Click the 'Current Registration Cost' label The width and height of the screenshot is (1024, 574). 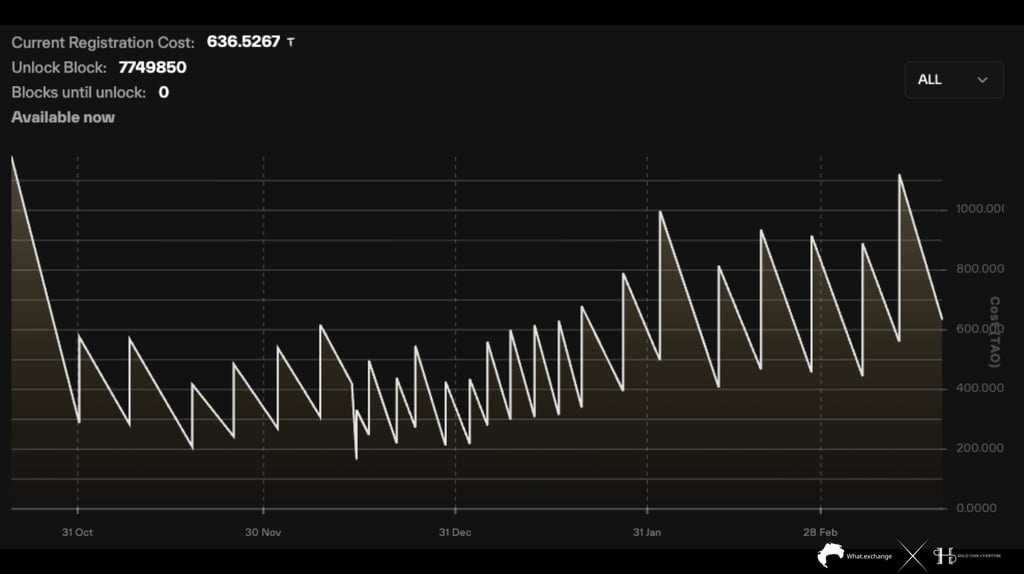(103, 43)
